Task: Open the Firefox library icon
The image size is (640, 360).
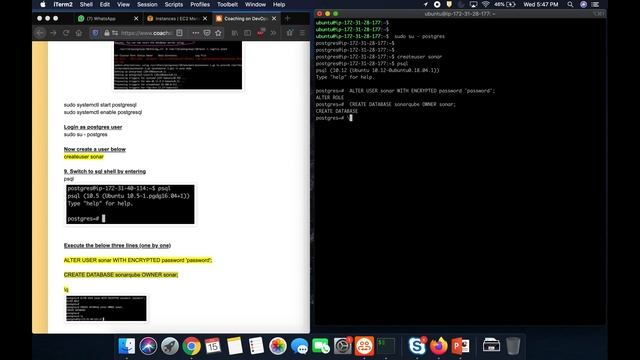Action: pyautogui.click(x=235, y=33)
